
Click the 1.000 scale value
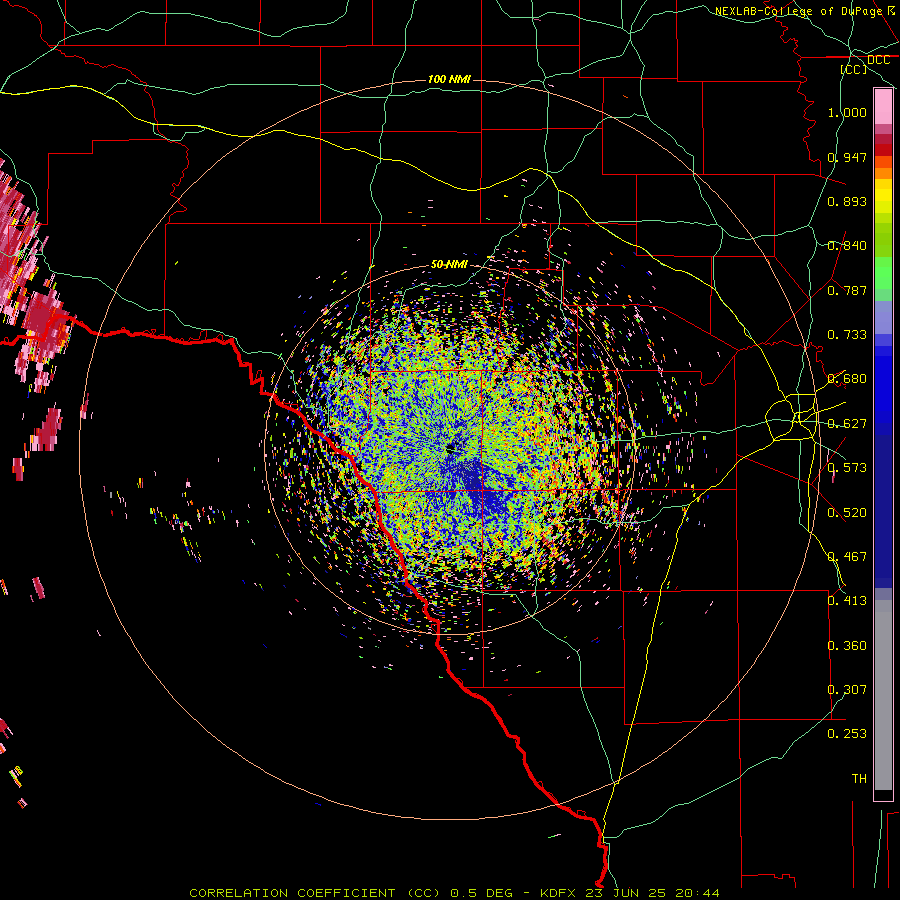tap(847, 112)
